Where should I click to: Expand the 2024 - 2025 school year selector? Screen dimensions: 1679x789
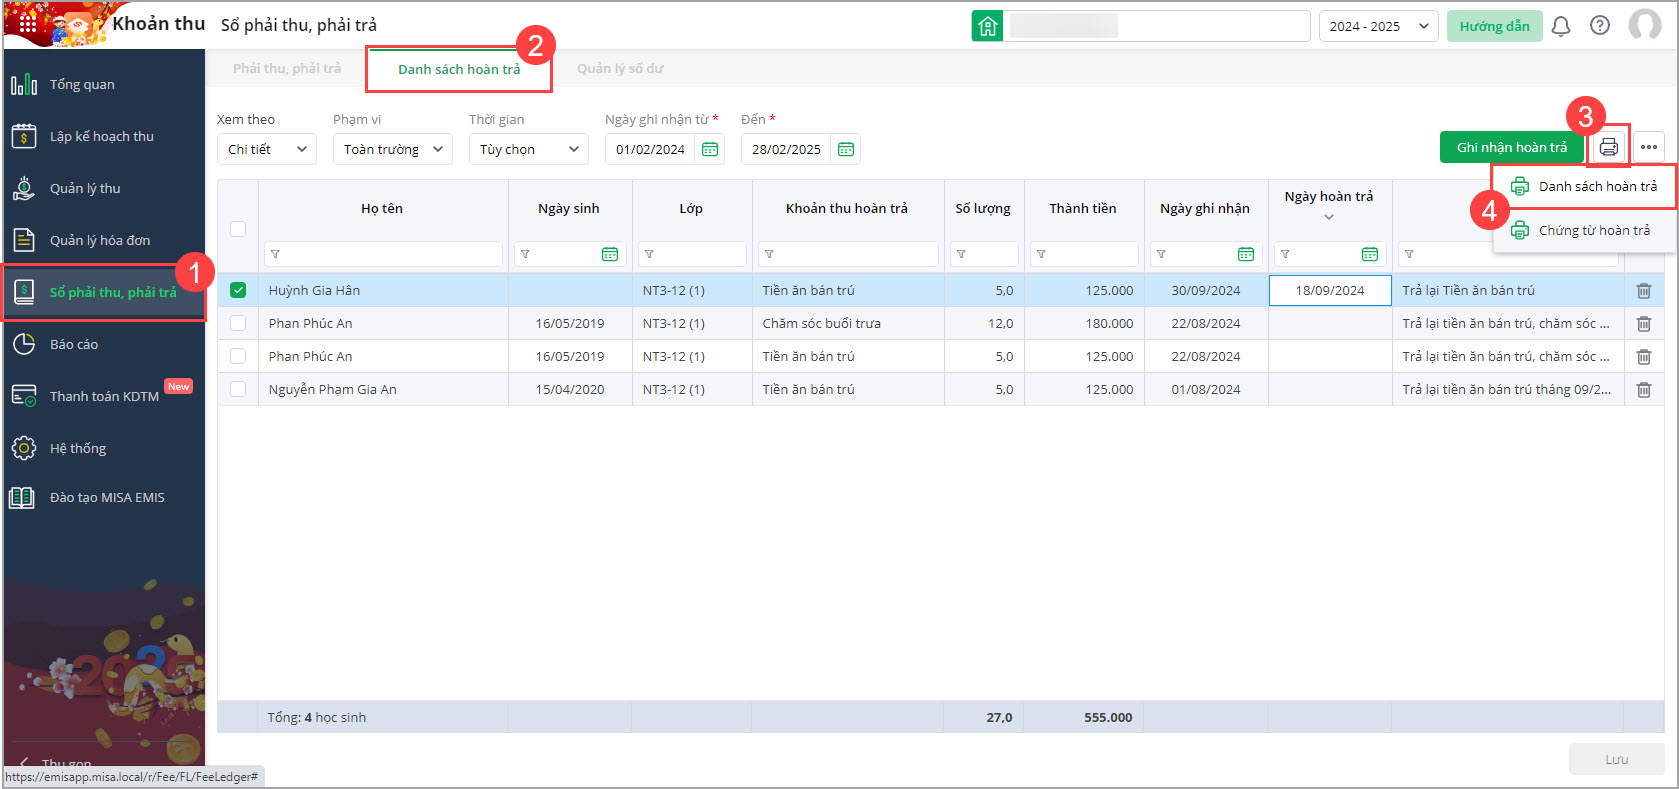tap(1377, 26)
